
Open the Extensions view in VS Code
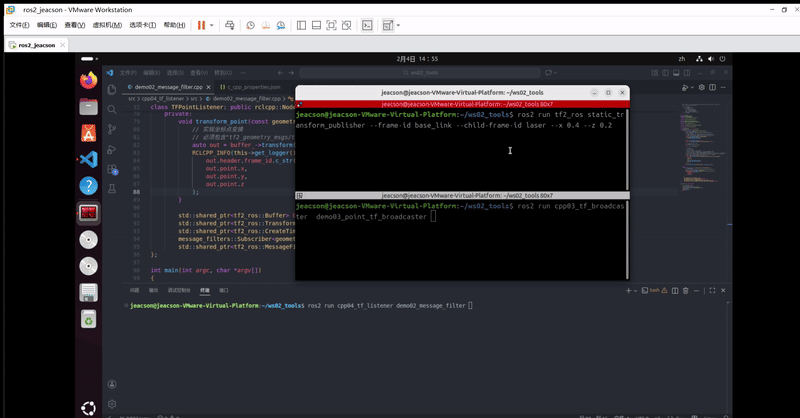click(112, 169)
